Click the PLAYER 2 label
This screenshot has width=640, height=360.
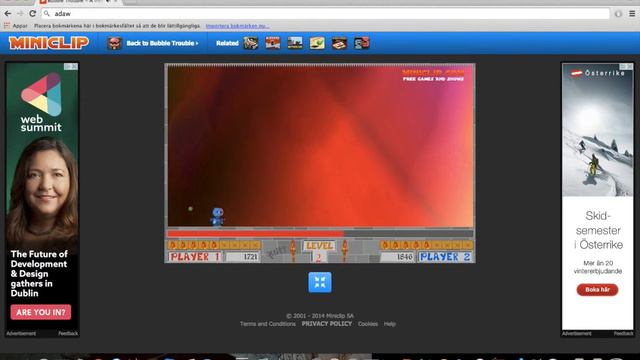(444, 257)
